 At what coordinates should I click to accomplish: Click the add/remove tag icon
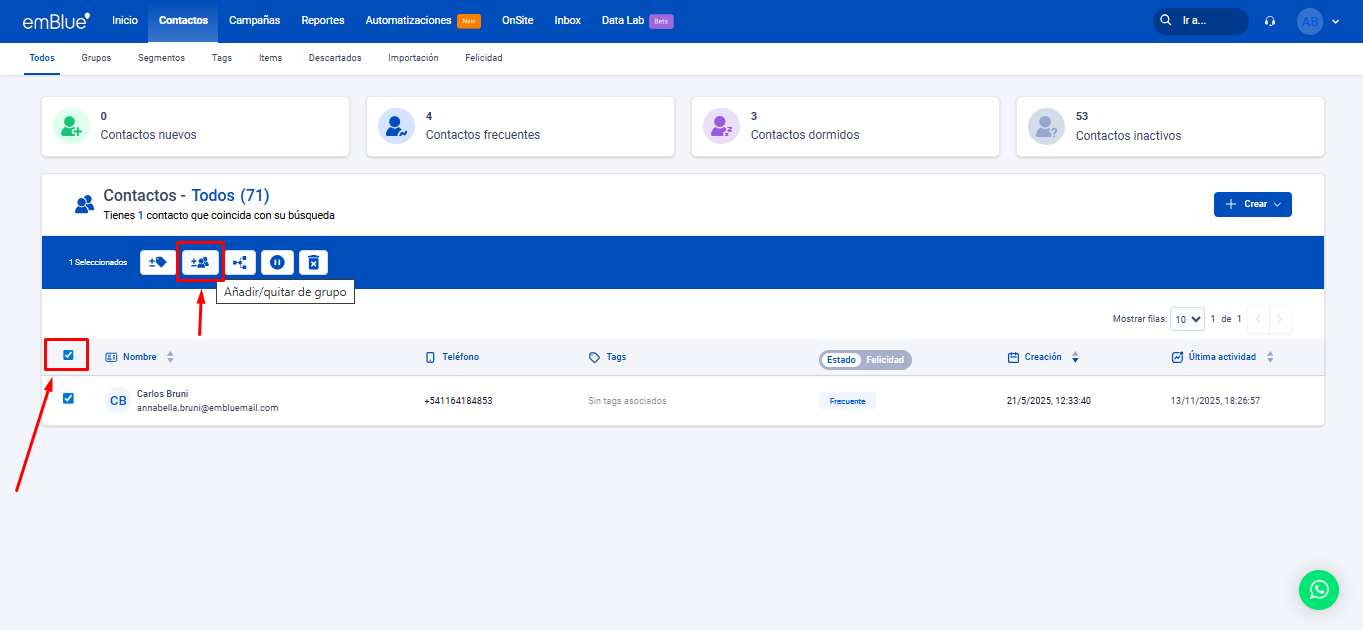tap(157, 262)
